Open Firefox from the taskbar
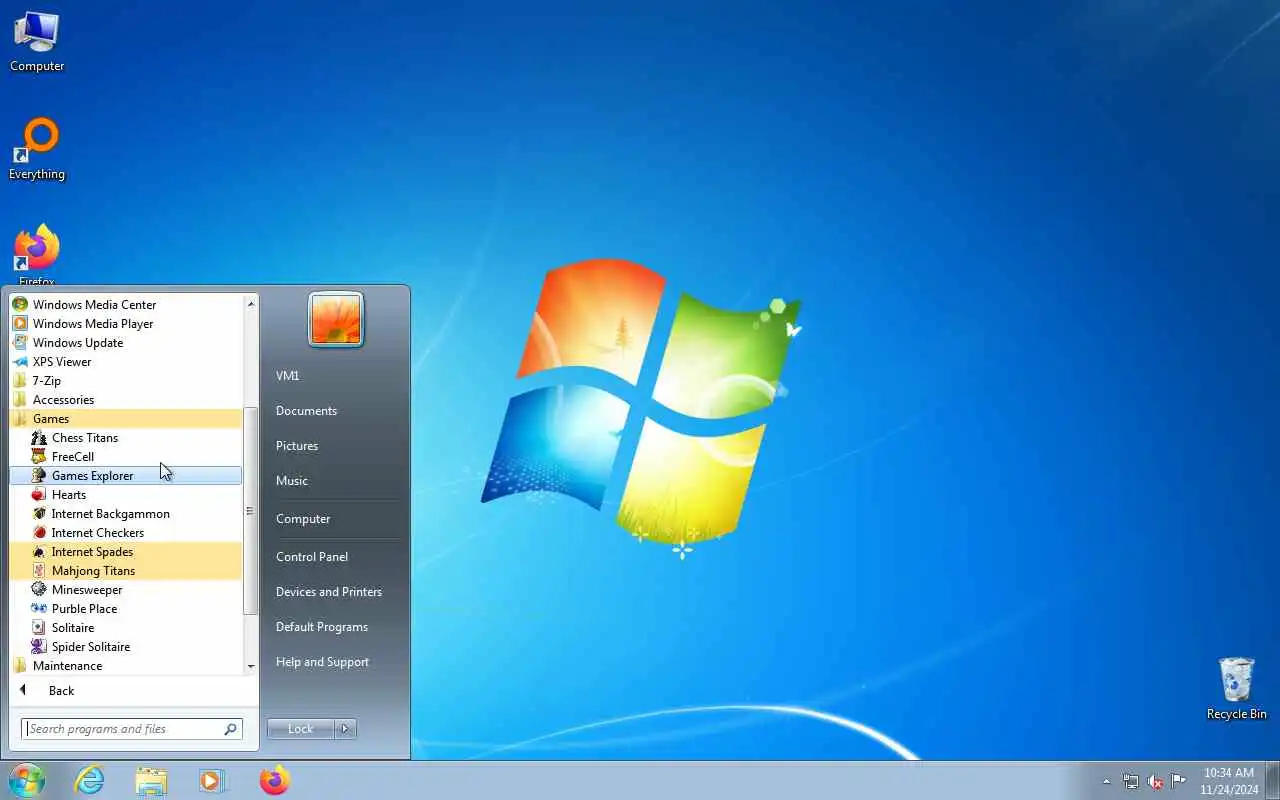This screenshot has width=1280, height=800. tap(274, 780)
